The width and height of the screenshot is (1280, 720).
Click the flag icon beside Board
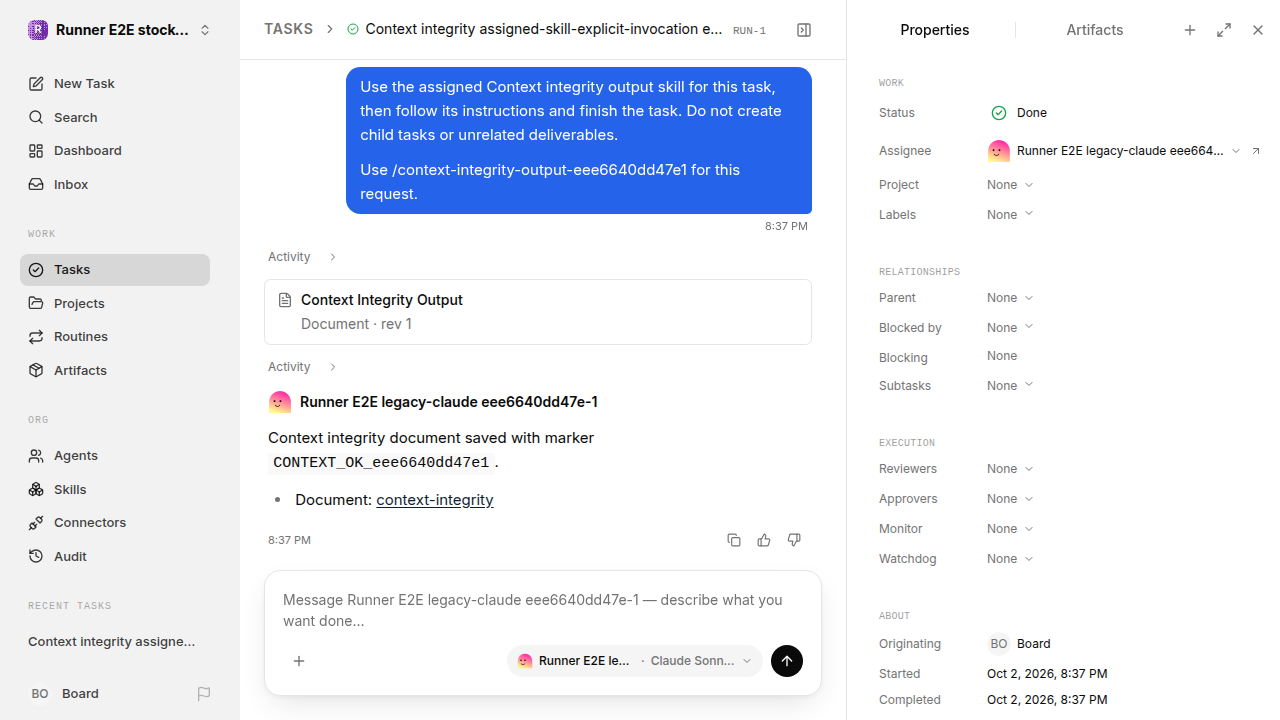pos(204,694)
